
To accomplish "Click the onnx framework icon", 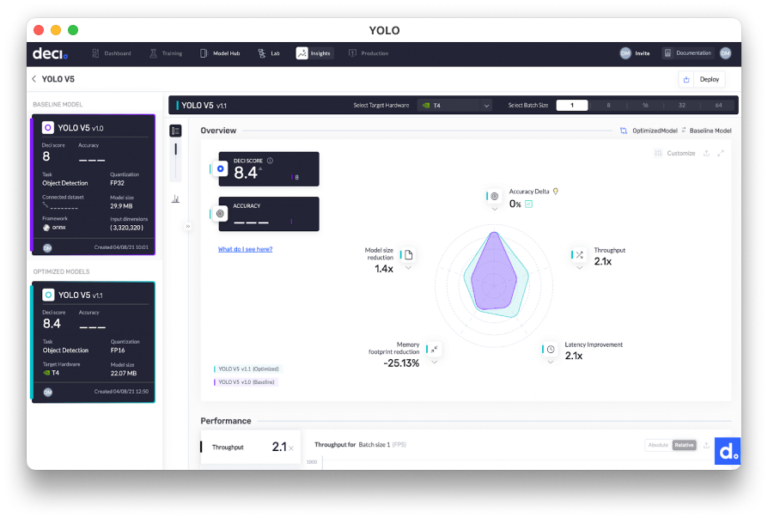I will (47, 228).
